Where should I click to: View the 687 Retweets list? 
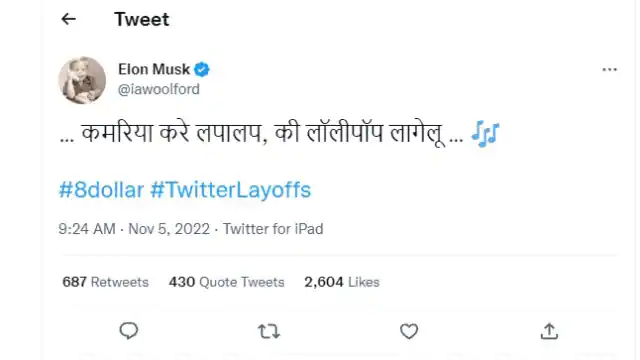coord(105,282)
